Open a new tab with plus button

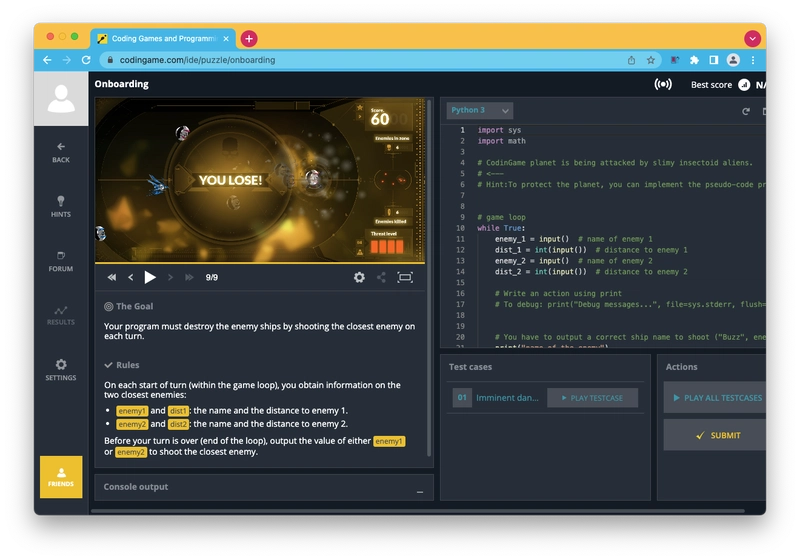click(249, 39)
